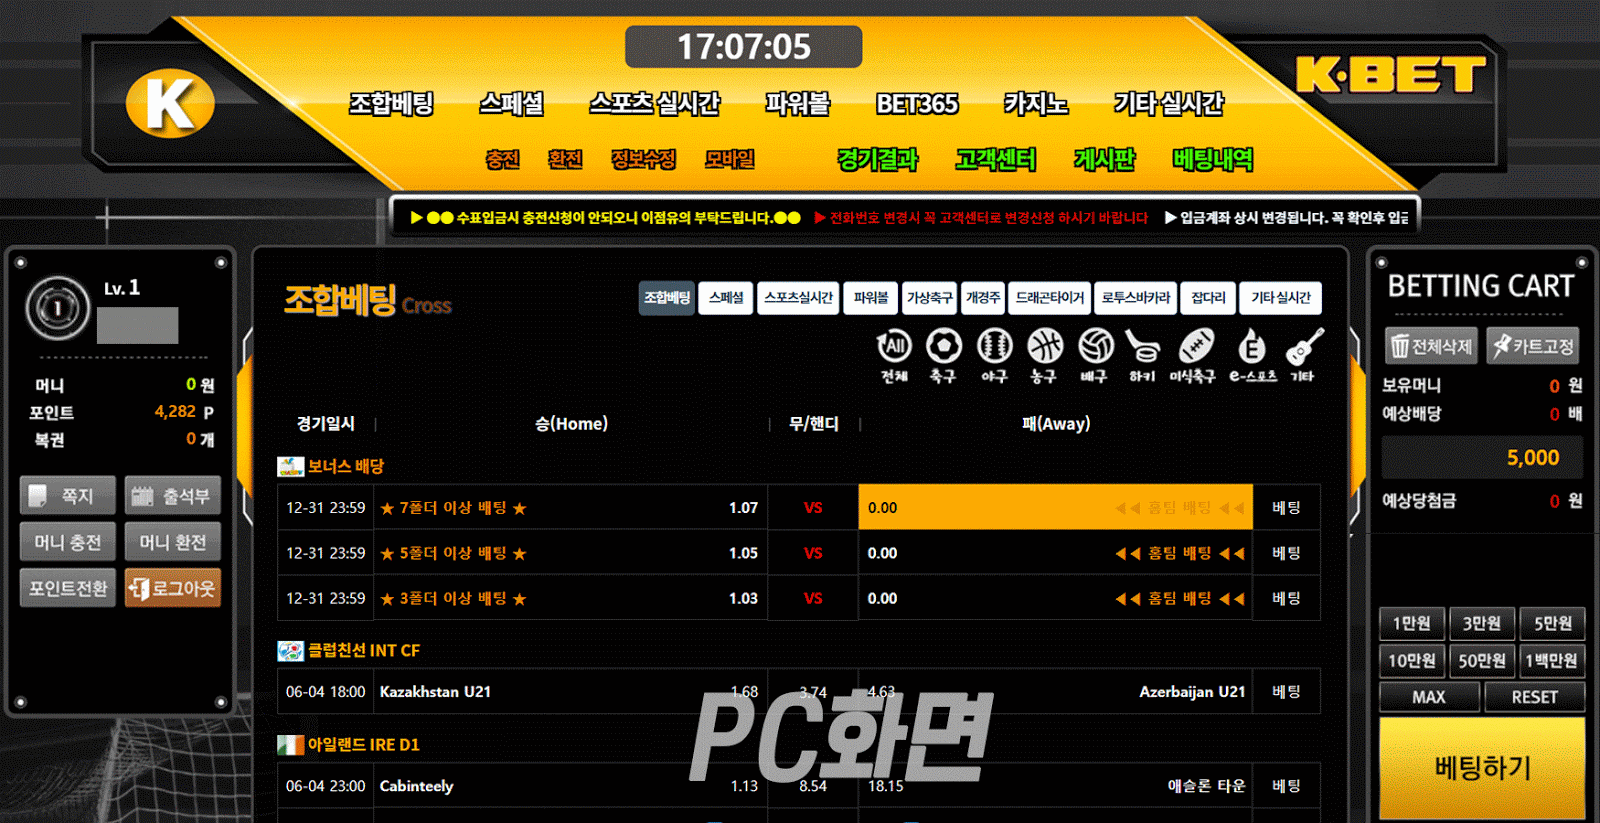Go to 환전 withdrawal link

click(565, 159)
